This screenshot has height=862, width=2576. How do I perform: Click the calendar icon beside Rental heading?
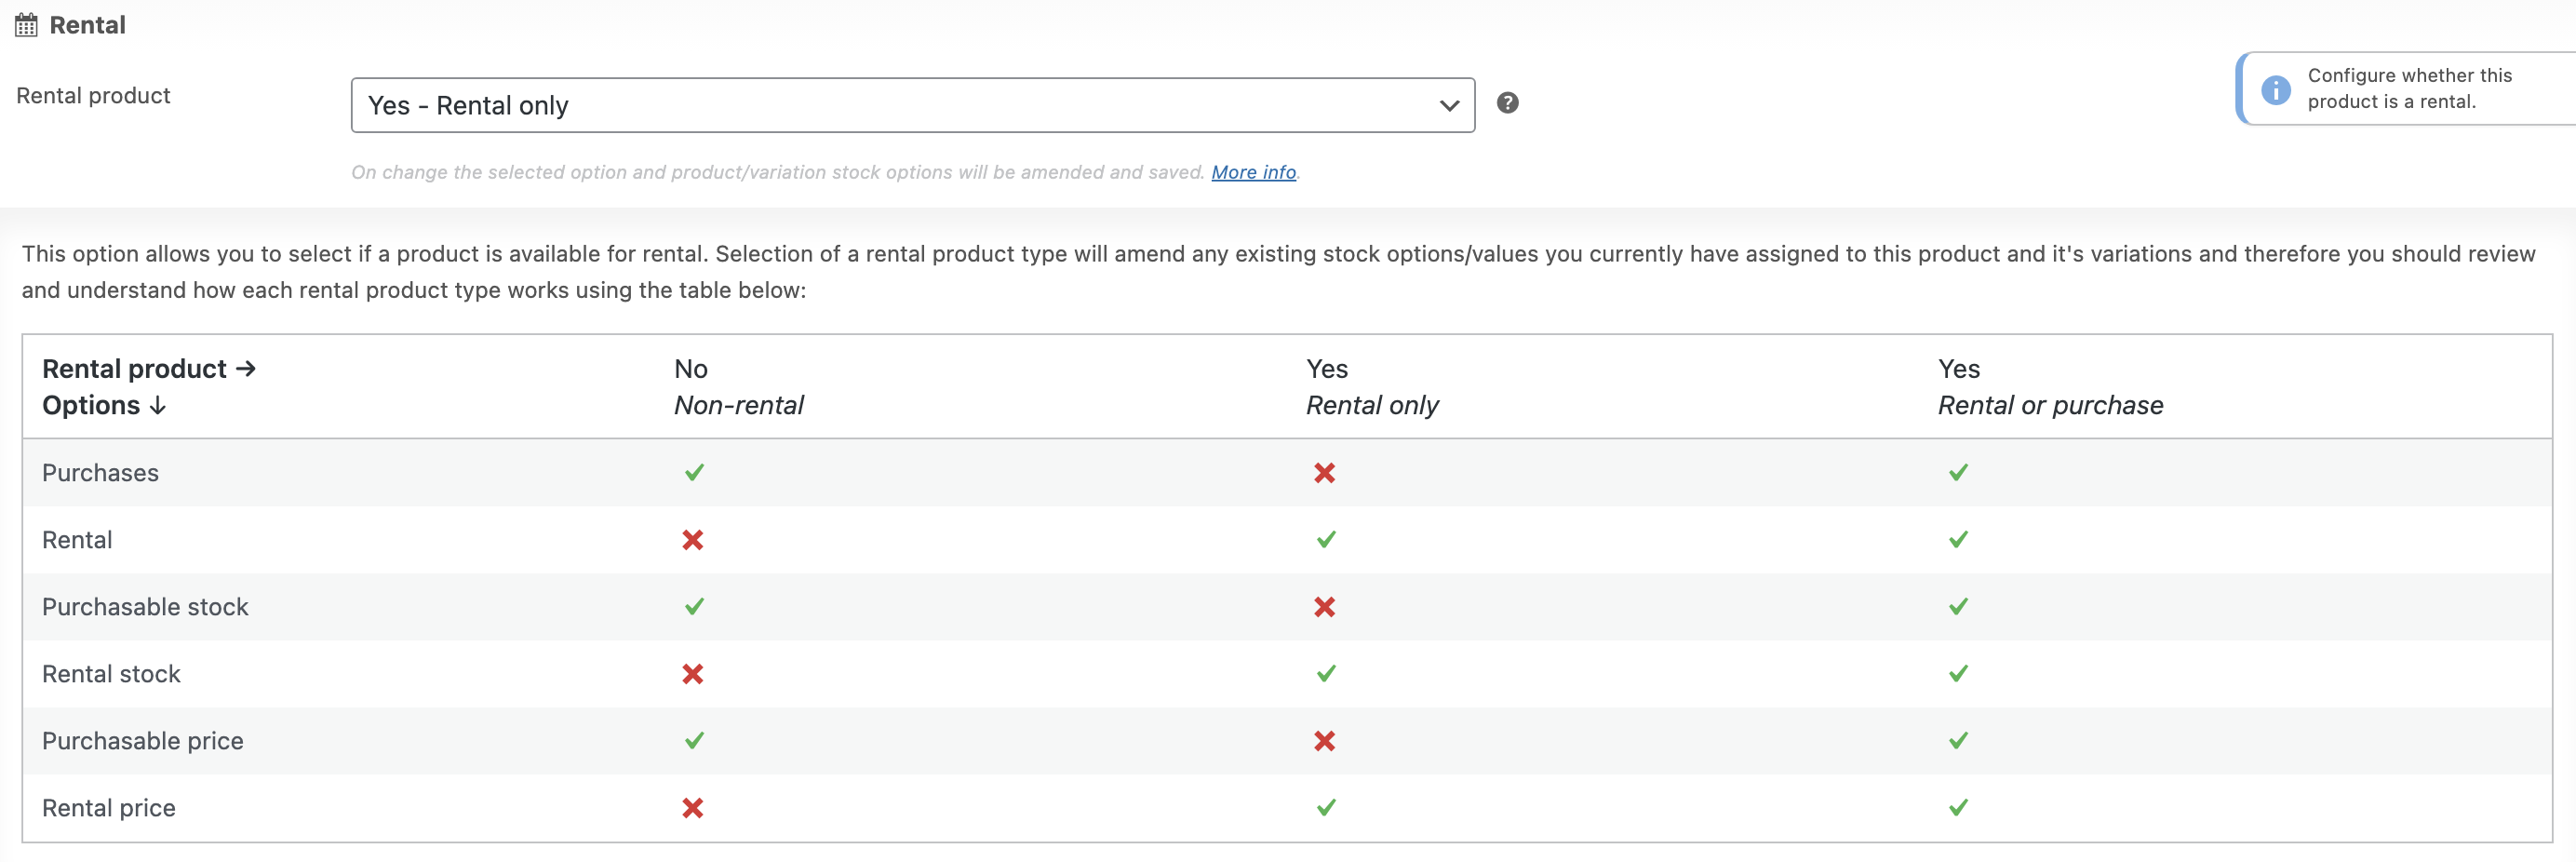point(25,24)
